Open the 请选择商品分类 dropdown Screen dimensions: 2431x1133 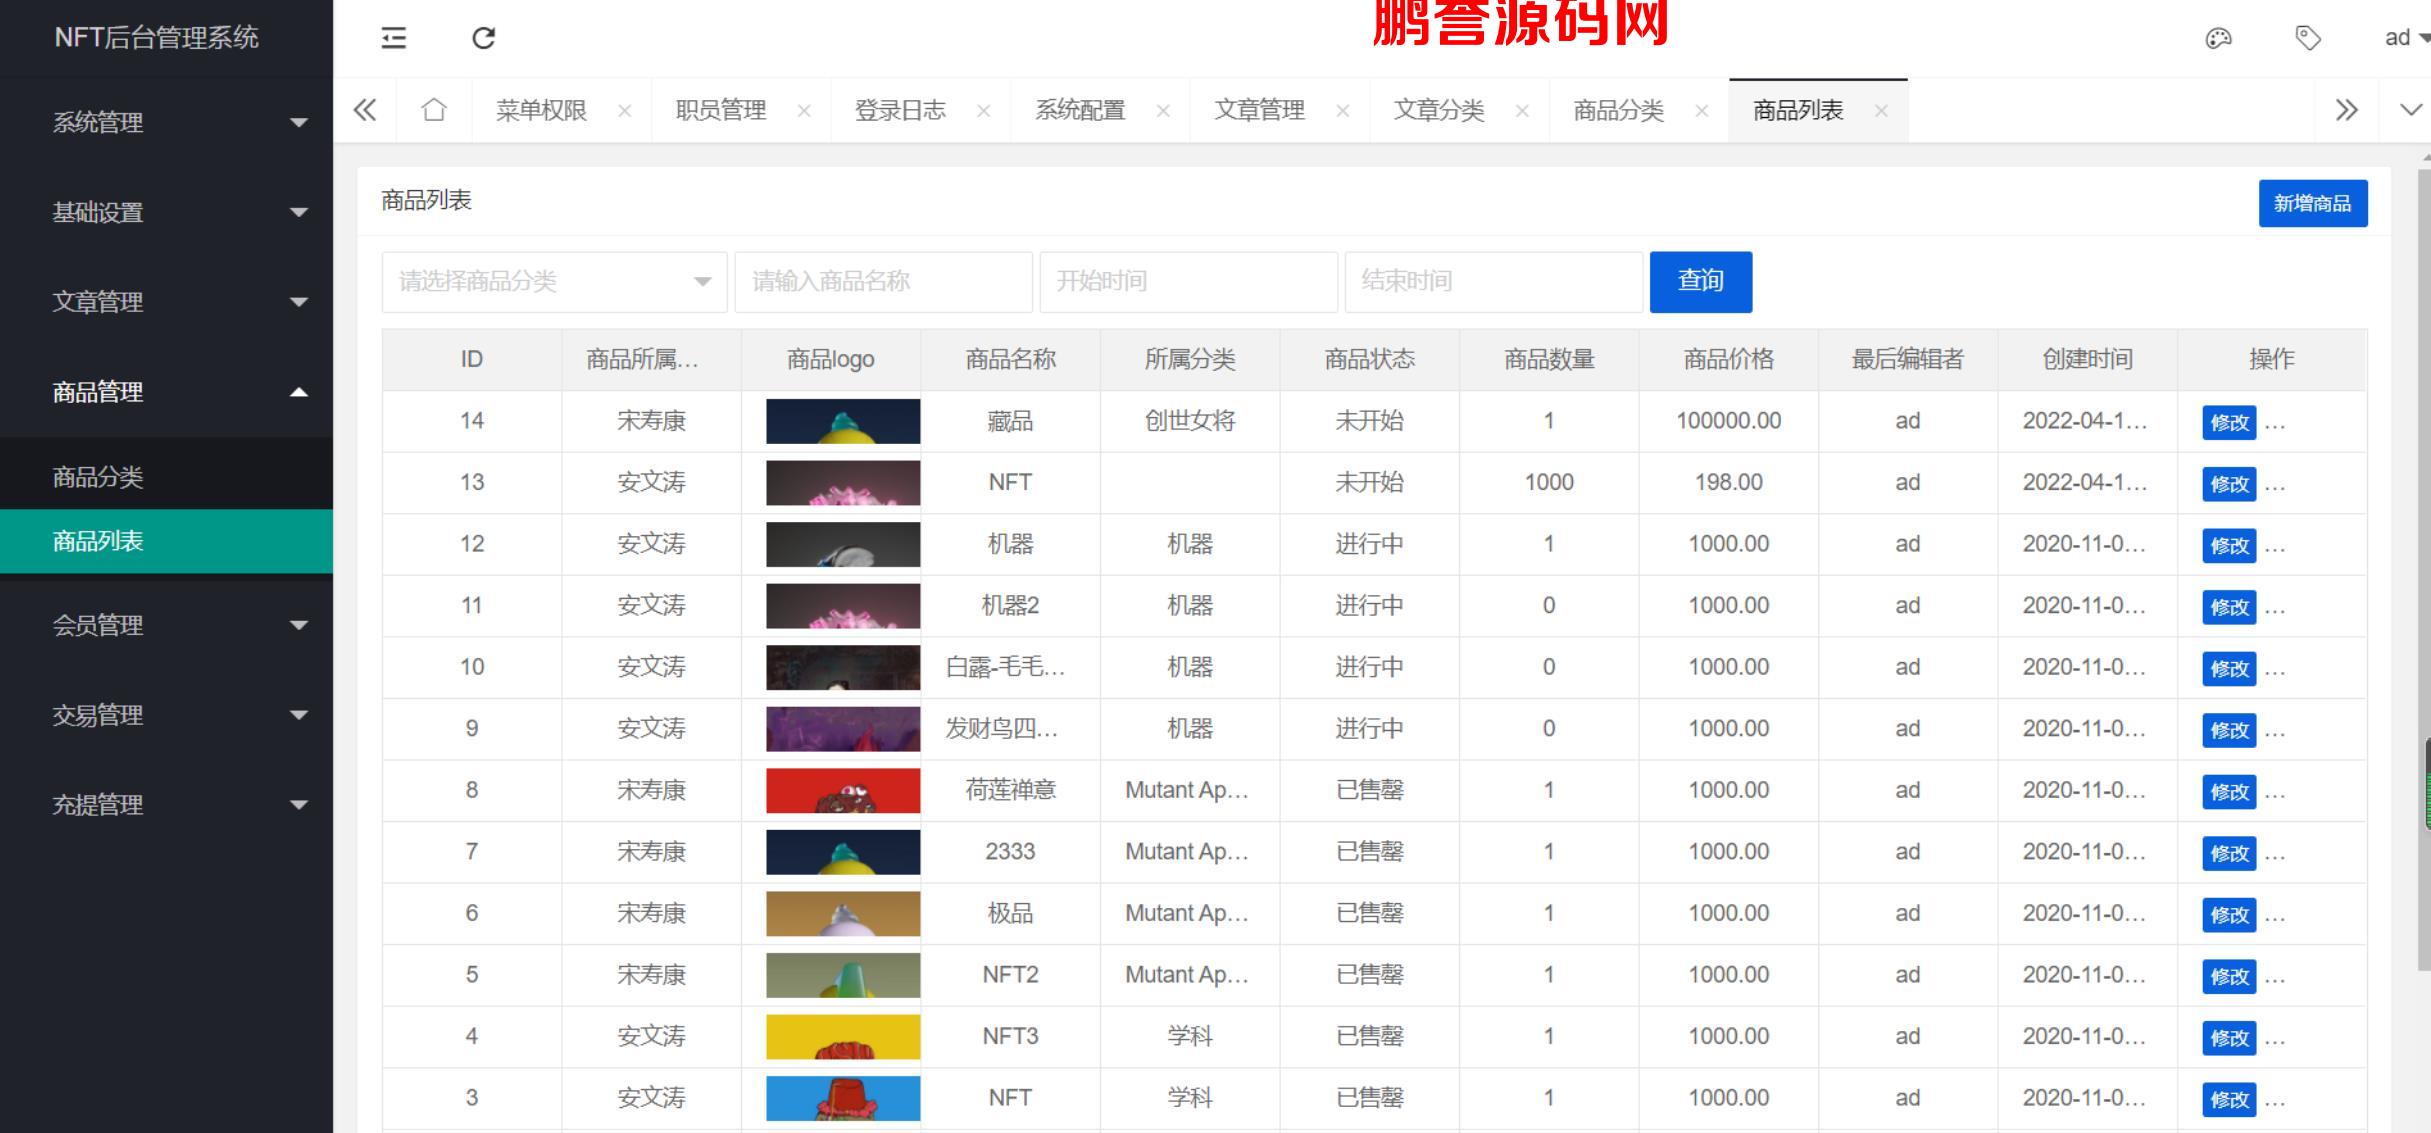point(554,282)
